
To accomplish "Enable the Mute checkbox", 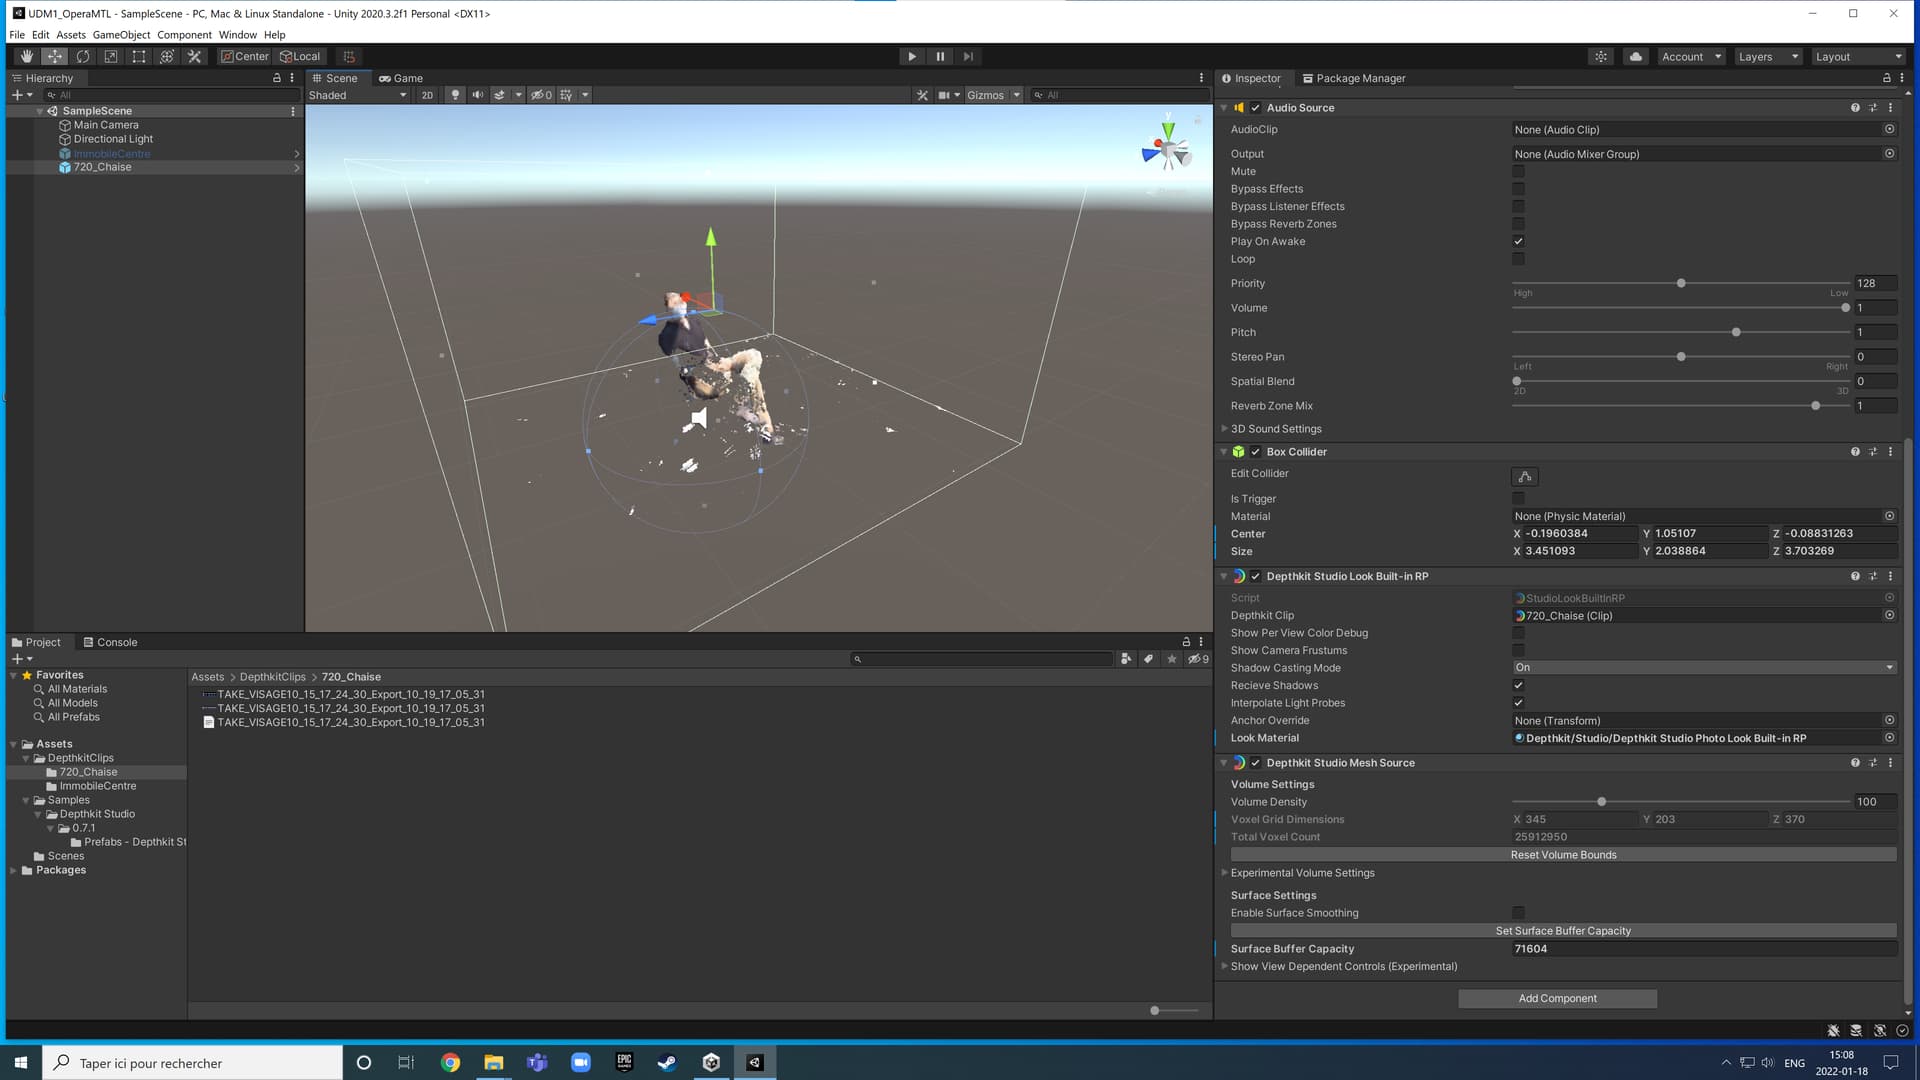I will click(1518, 172).
